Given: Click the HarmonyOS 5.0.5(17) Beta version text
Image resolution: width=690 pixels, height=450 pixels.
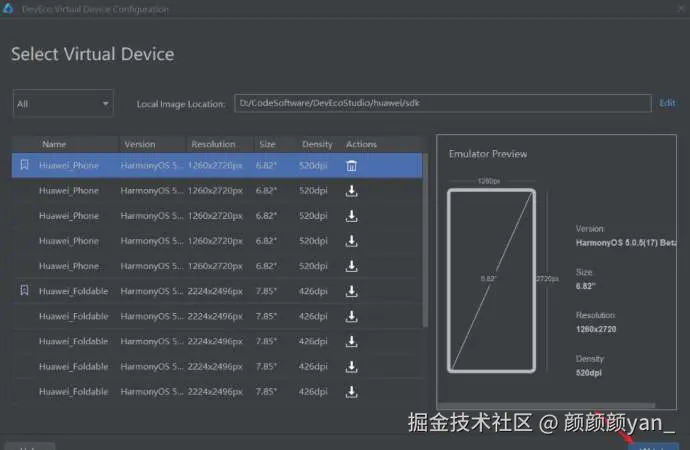Looking at the screenshot, I should click(x=626, y=242).
